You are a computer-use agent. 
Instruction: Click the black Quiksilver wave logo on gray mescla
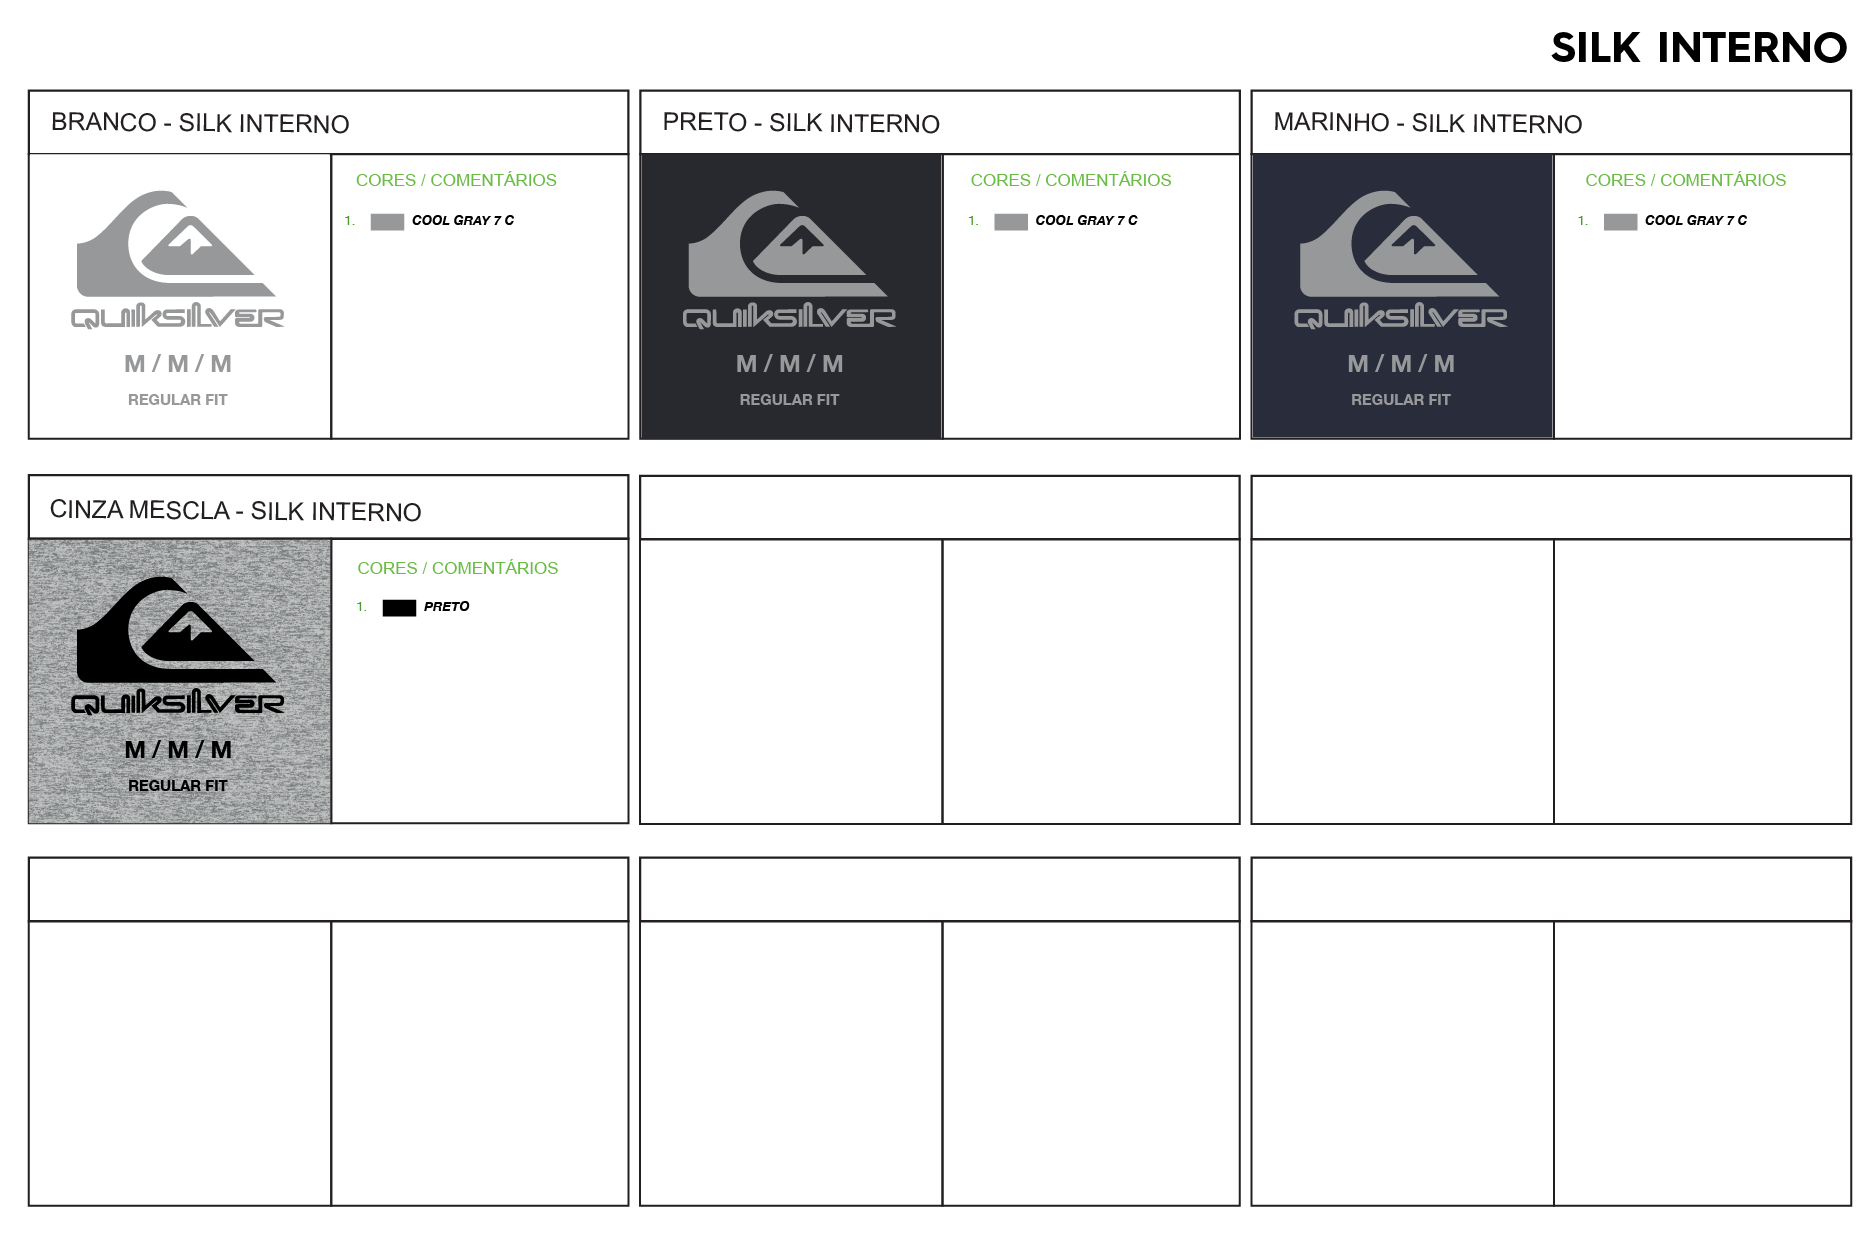pyautogui.click(x=176, y=630)
